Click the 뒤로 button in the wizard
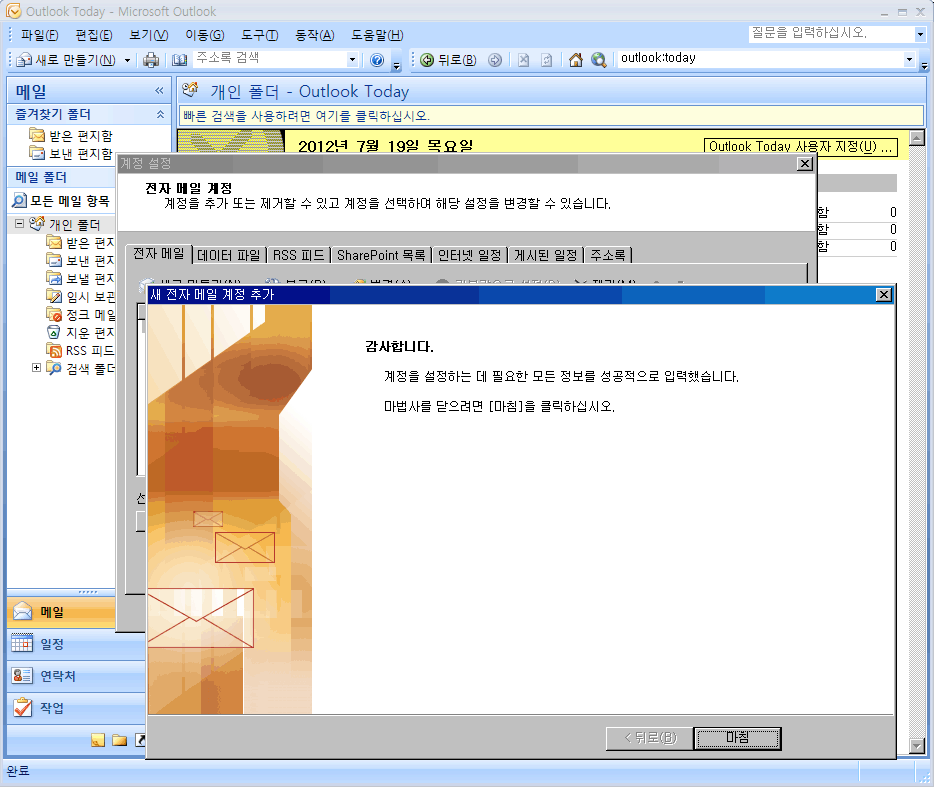934x787 pixels. 650,738
